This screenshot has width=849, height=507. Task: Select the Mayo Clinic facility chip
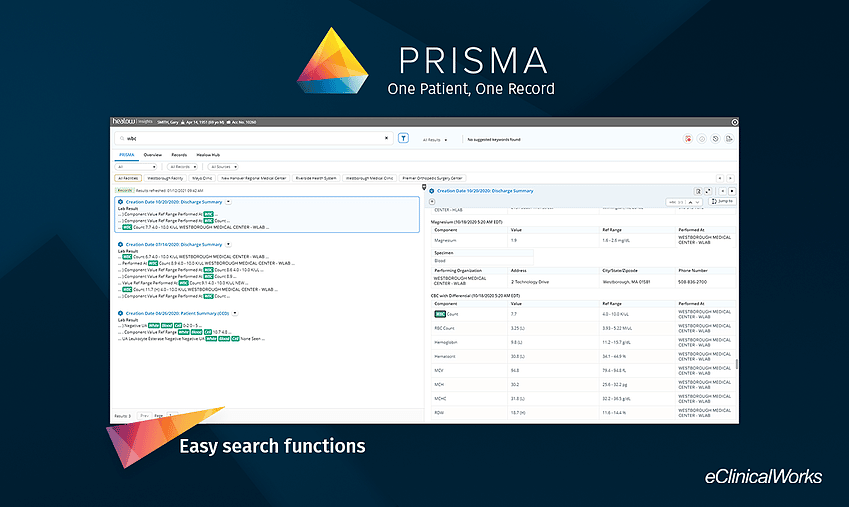(x=202, y=178)
